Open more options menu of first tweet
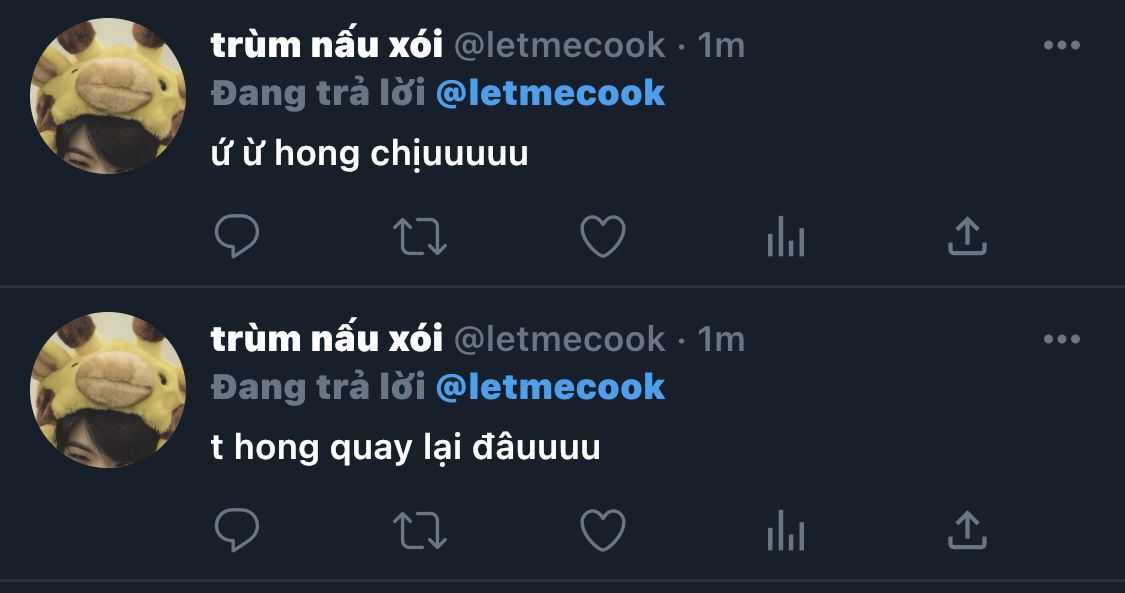Image resolution: width=1125 pixels, height=593 pixels. tap(1062, 45)
